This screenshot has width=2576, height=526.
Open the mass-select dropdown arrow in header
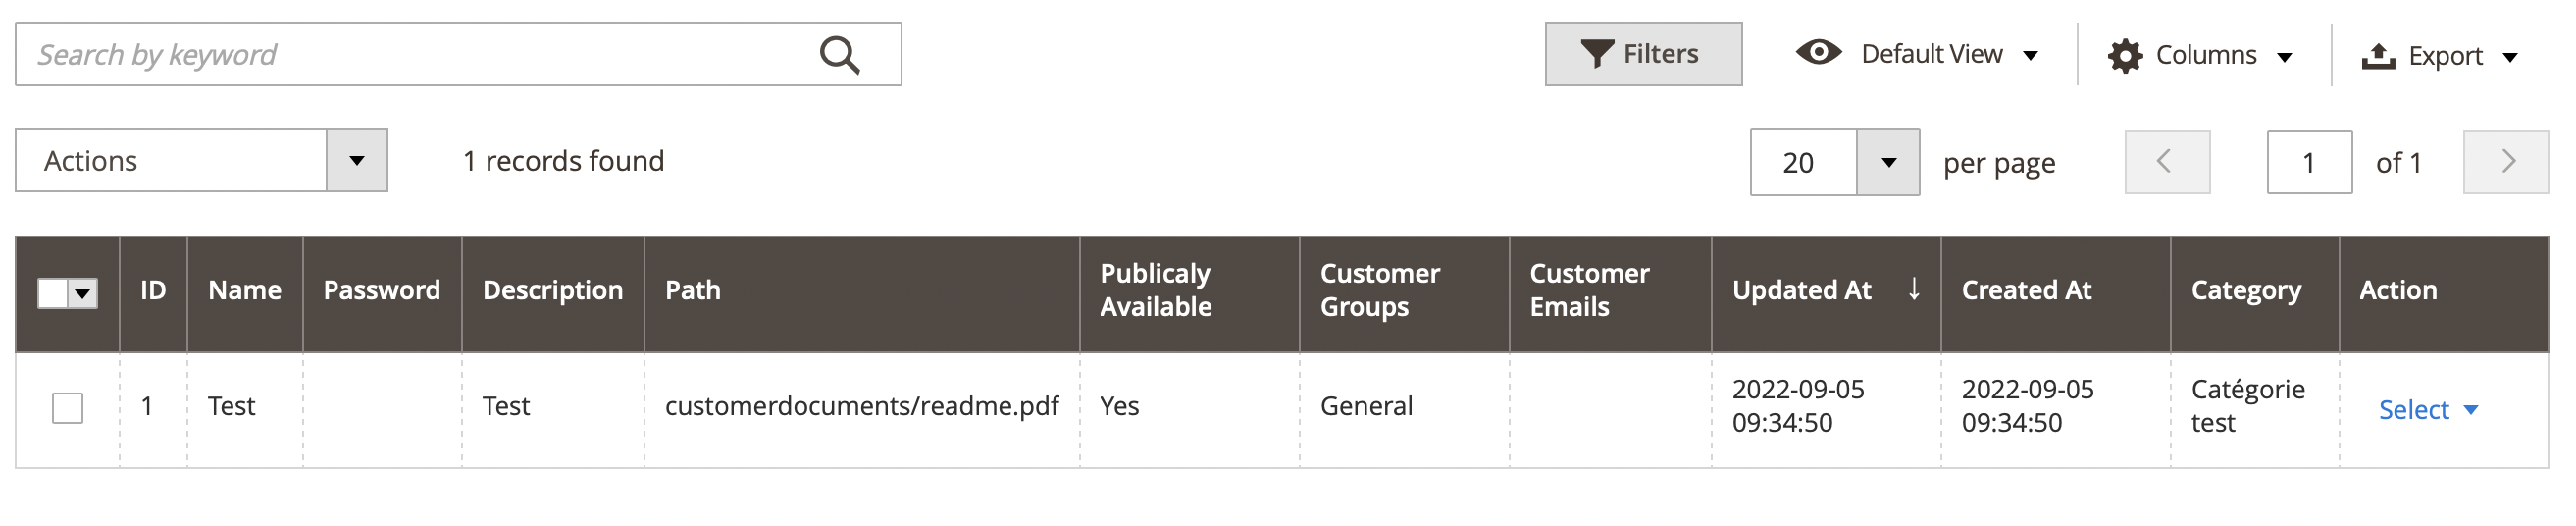pos(83,293)
